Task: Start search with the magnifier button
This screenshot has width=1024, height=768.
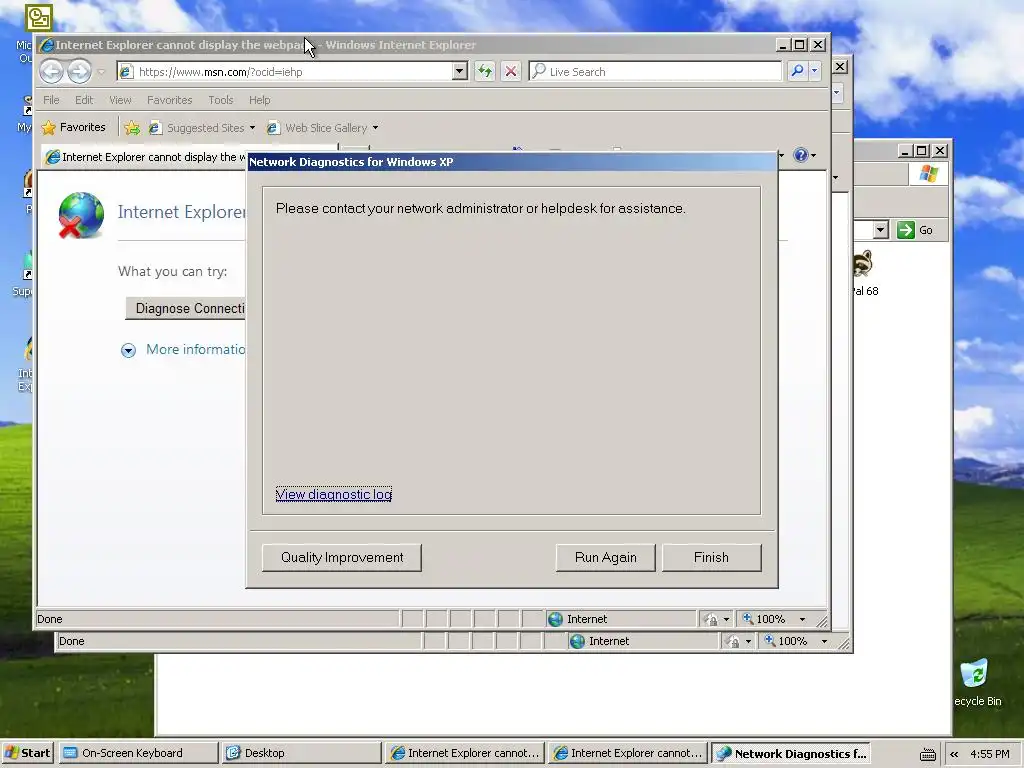Action: point(797,71)
